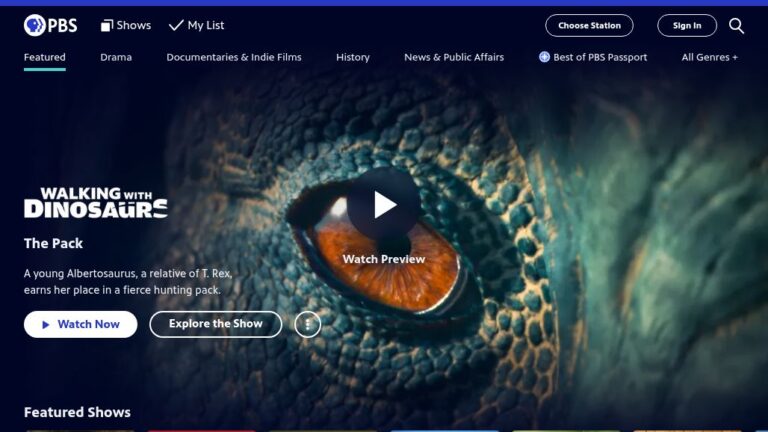The height and width of the screenshot is (432, 768).
Task: Click the Watch Preview label
Action: 384,259
